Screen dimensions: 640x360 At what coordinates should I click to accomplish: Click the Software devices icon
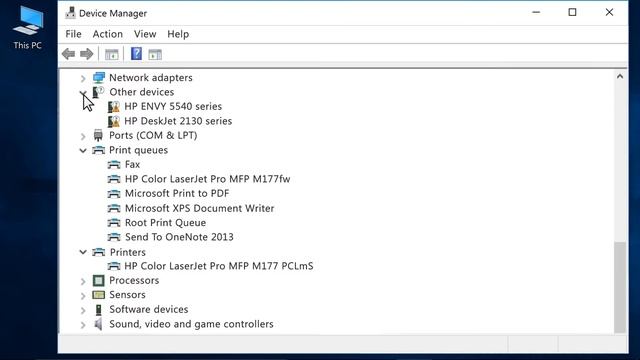click(x=98, y=310)
